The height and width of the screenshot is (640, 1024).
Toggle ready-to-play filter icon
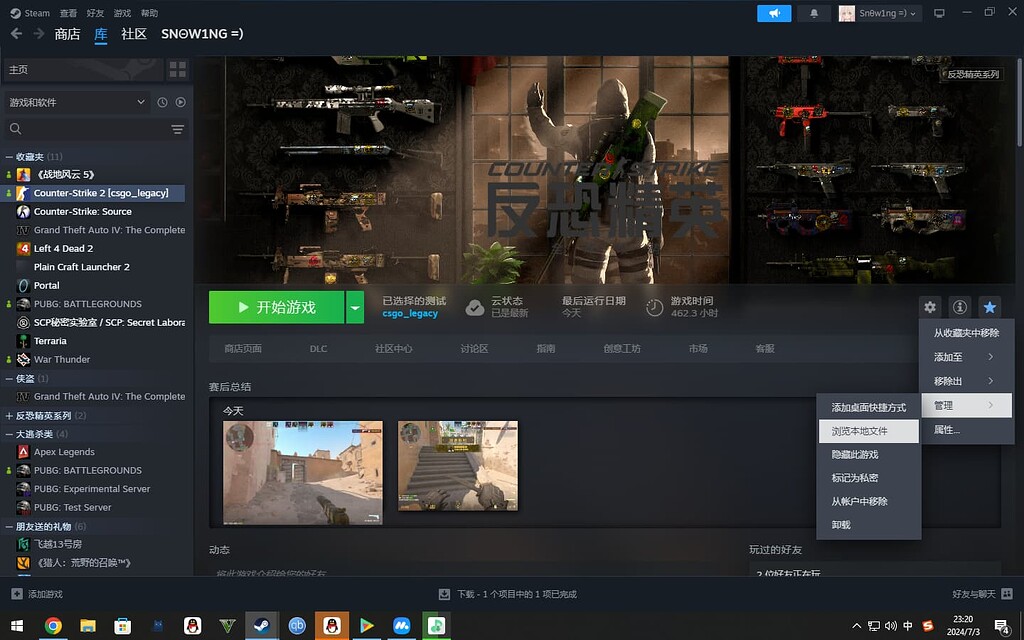pyautogui.click(x=180, y=103)
